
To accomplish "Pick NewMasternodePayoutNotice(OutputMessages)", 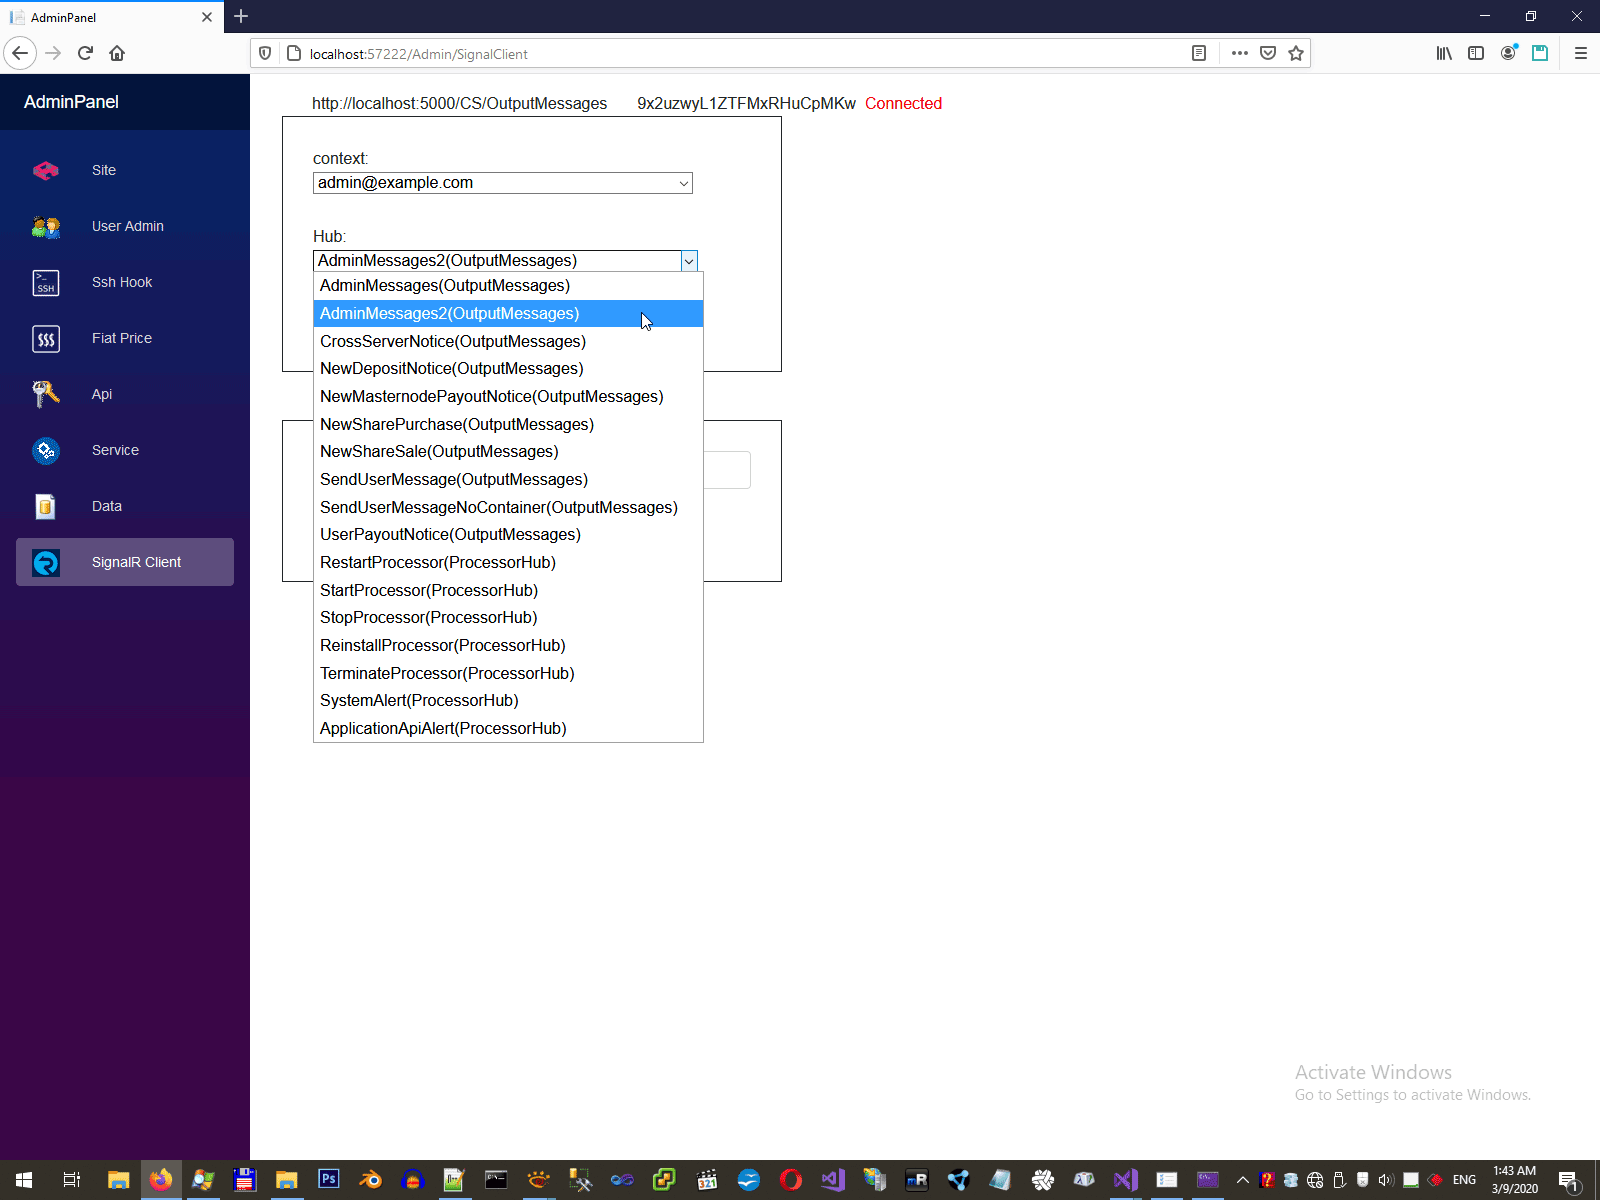I will pos(508,397).
